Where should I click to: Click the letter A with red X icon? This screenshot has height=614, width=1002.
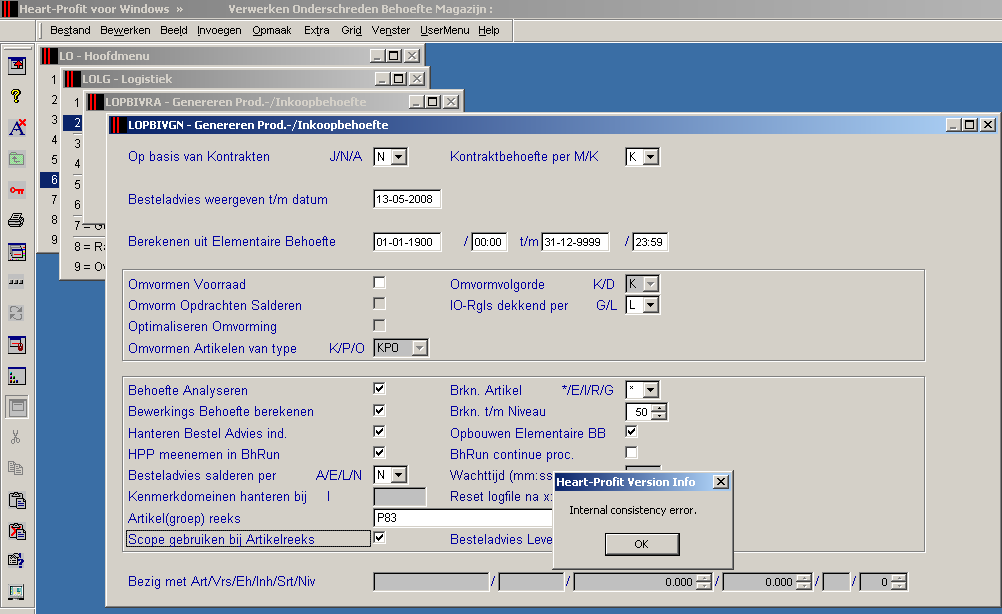(x=17, y=127)
